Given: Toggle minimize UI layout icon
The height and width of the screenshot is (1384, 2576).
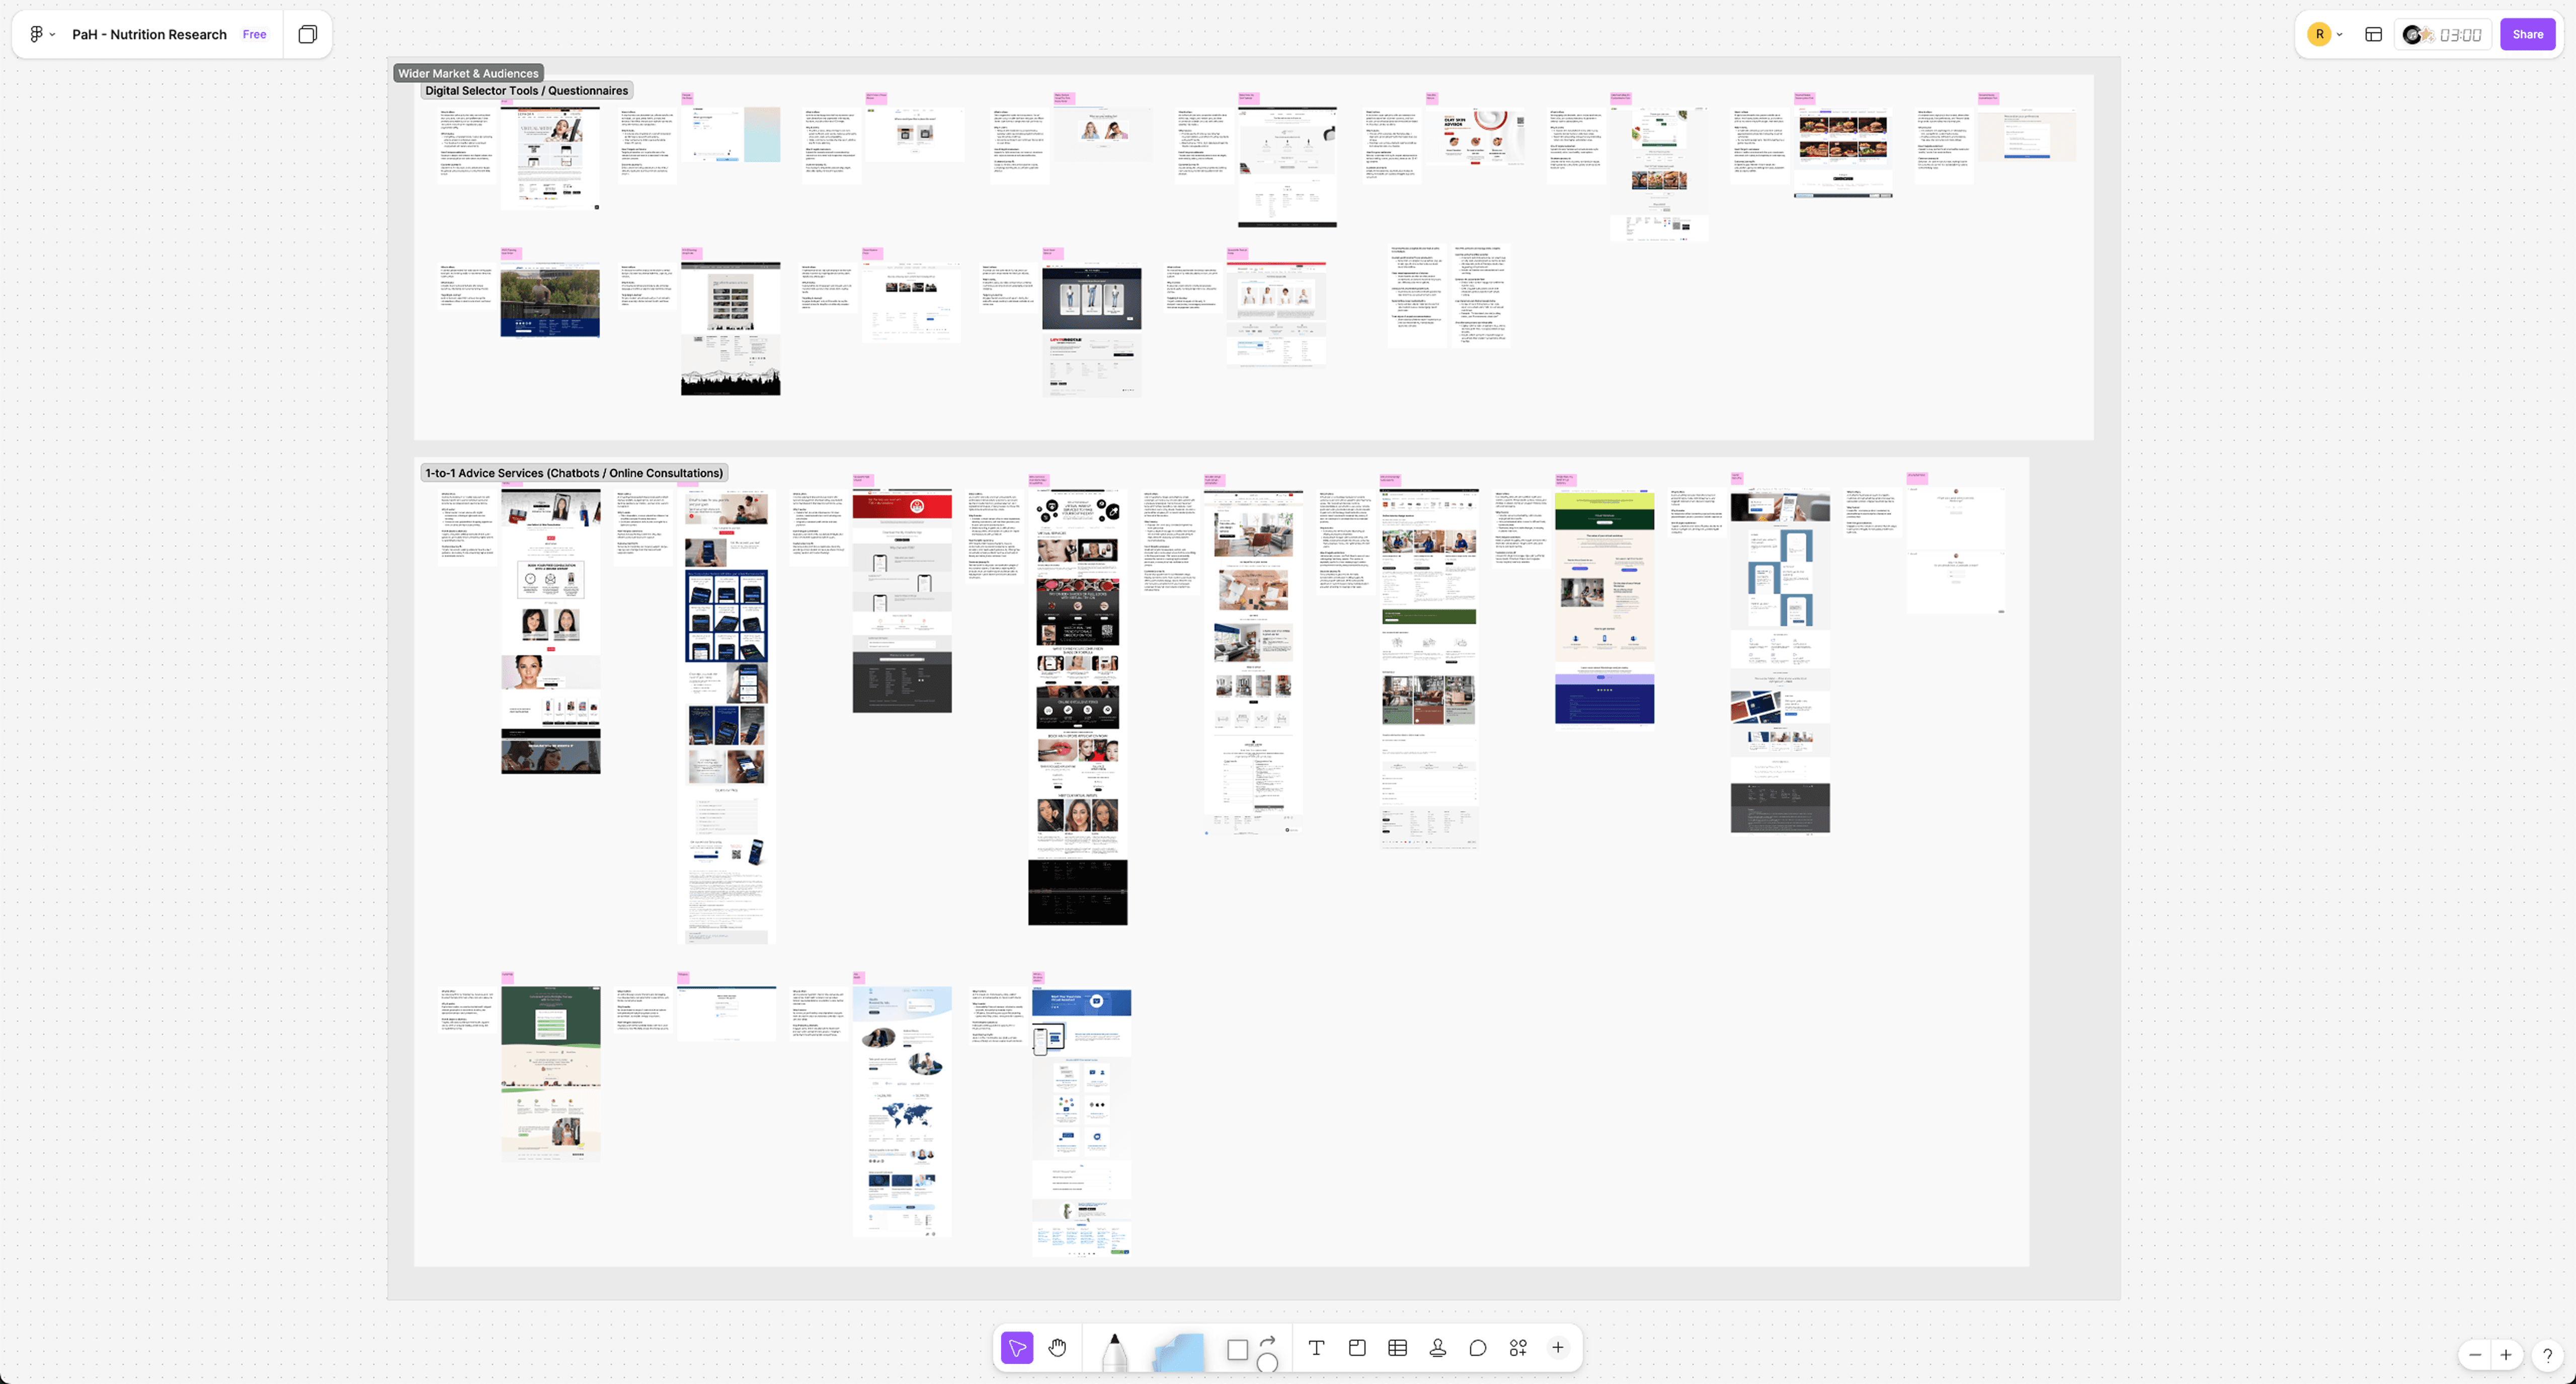Looking at the screenshot, I should 2374,34.
